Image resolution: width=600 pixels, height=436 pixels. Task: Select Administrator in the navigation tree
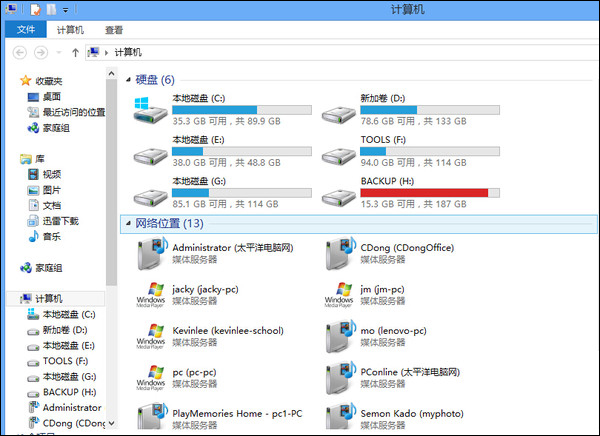[x=65, y=408]
